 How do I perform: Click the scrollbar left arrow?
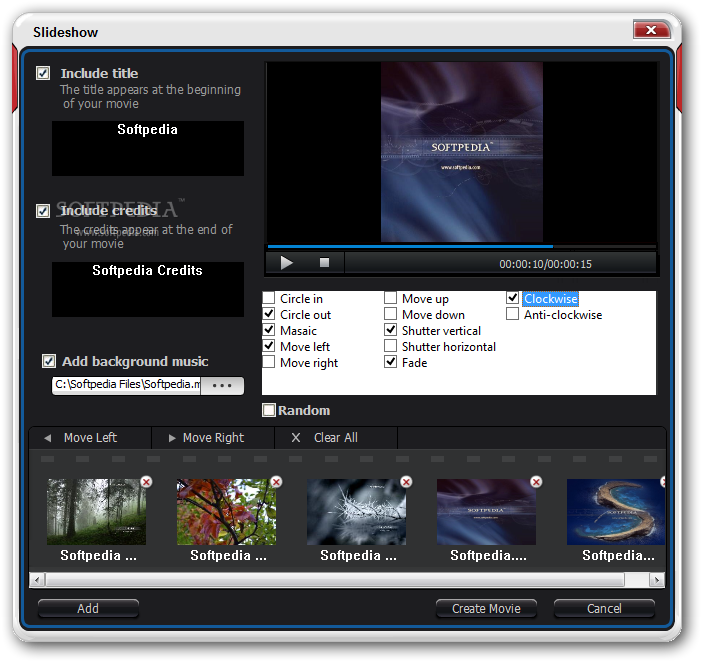point(37,581)
